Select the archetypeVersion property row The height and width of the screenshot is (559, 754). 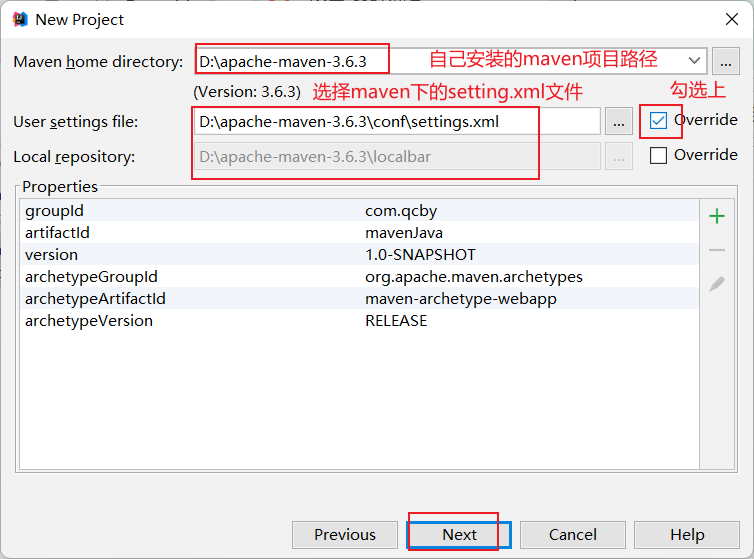(x=359, y=320)
